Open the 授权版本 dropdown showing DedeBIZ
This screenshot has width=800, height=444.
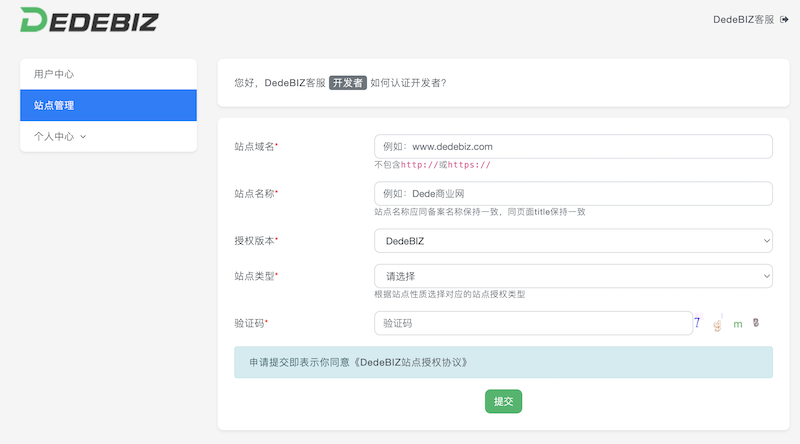pyautogui.click(x=573, y=240)
